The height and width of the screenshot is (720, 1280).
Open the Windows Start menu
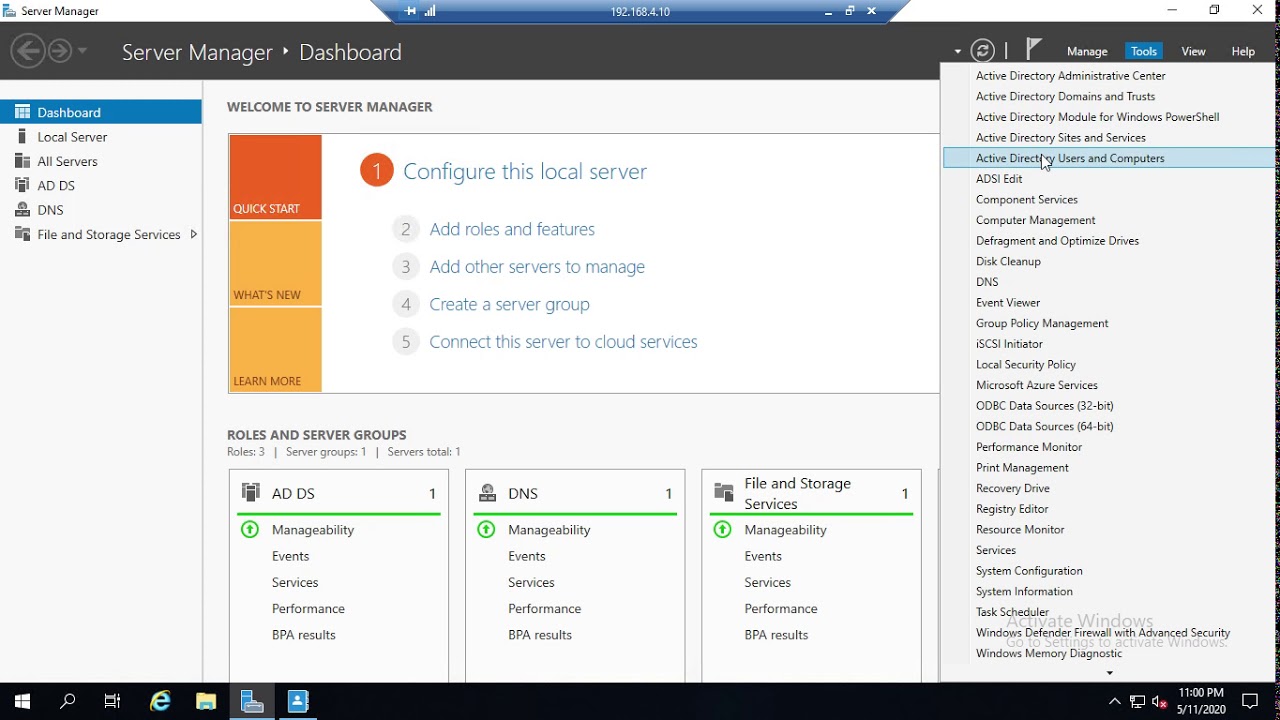tap(22, 701)
